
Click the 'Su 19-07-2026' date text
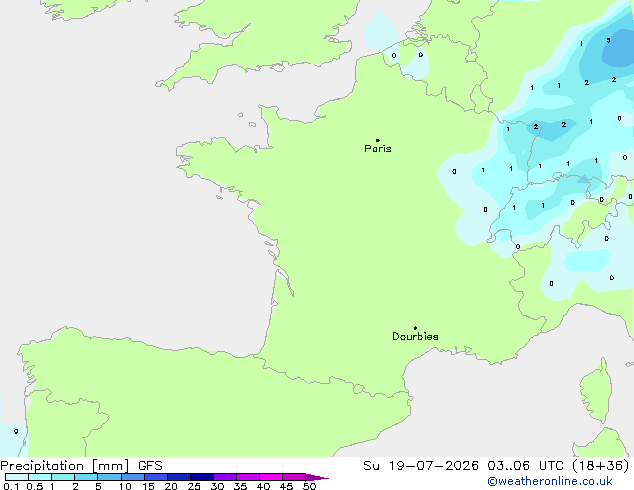pos(421,466)
